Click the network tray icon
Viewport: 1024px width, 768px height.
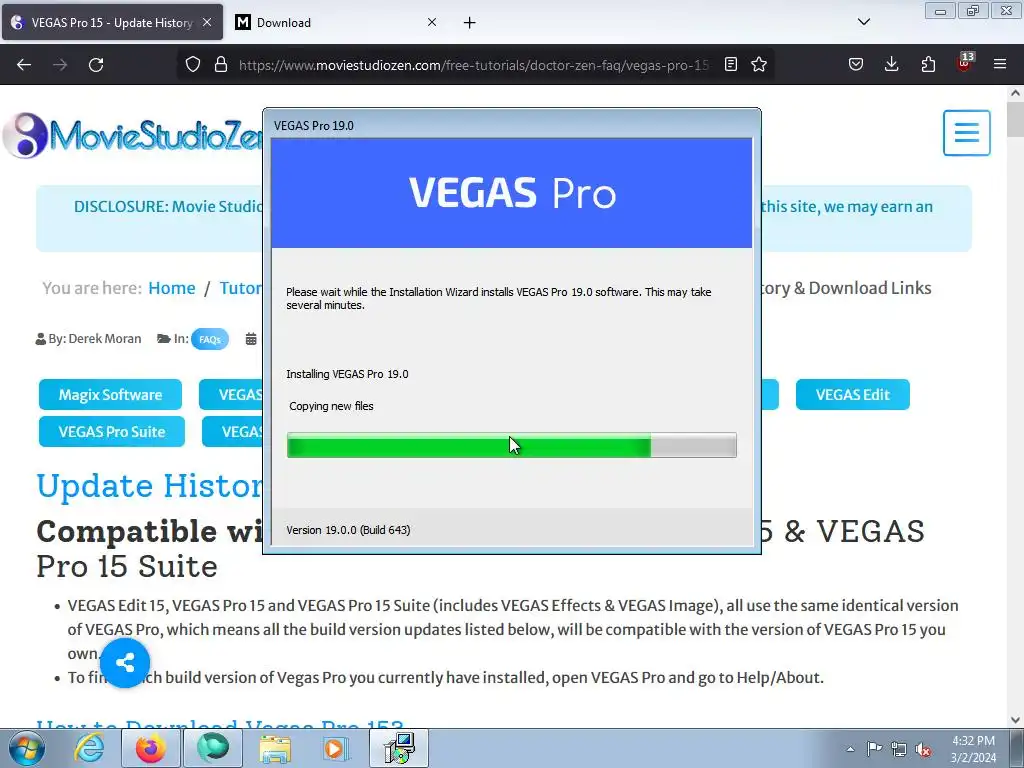[899, 749]
